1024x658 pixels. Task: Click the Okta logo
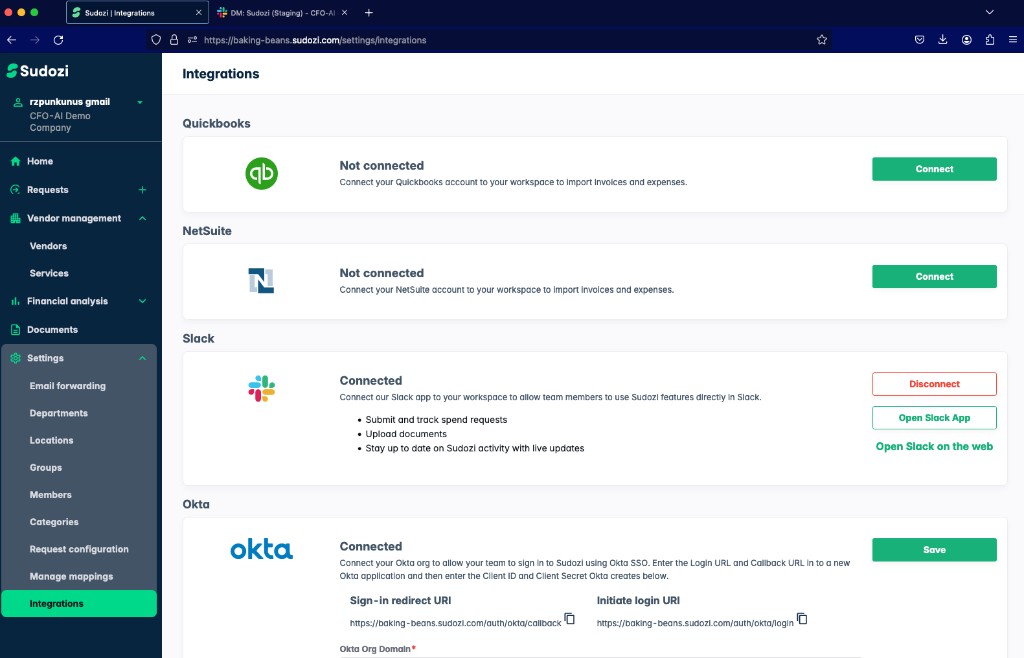(x=261, y=549)
